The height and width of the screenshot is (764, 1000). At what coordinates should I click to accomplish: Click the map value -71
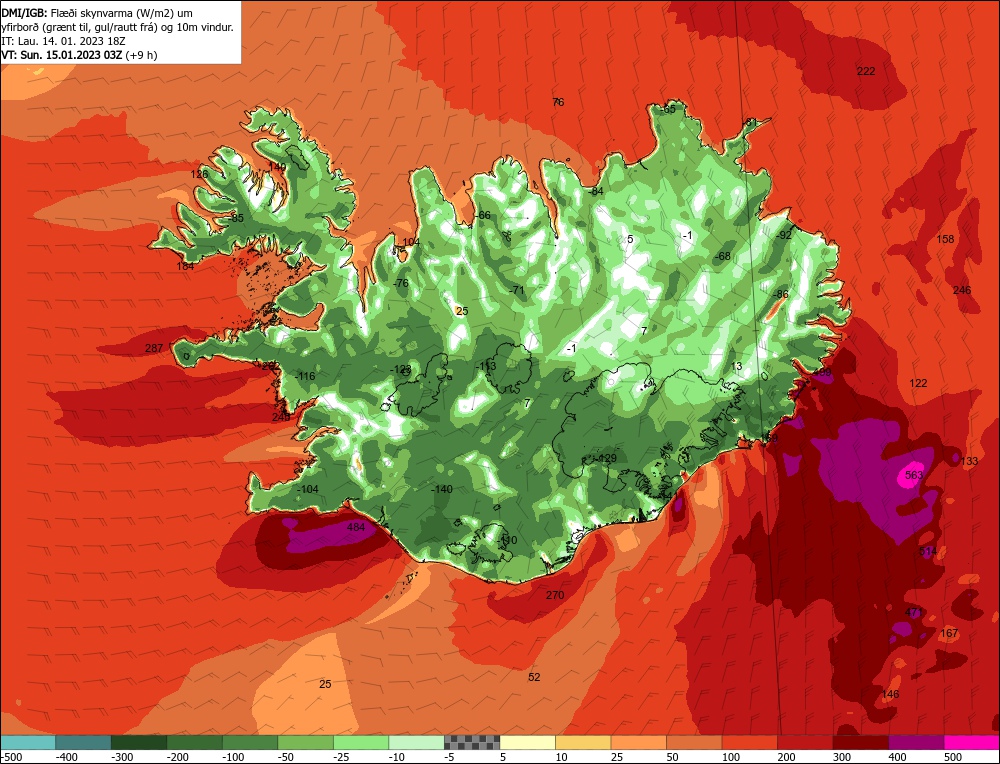(x=516, y=290)
